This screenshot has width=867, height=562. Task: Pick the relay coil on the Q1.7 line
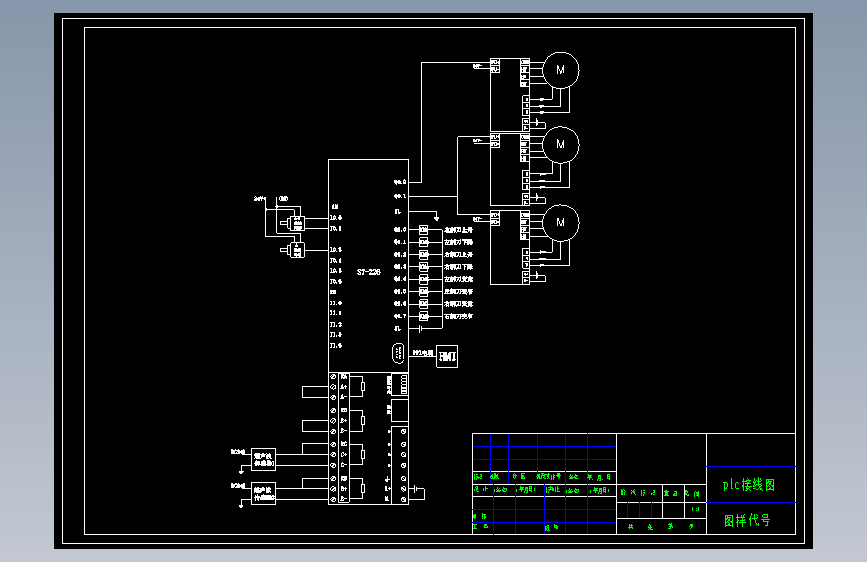424,316
